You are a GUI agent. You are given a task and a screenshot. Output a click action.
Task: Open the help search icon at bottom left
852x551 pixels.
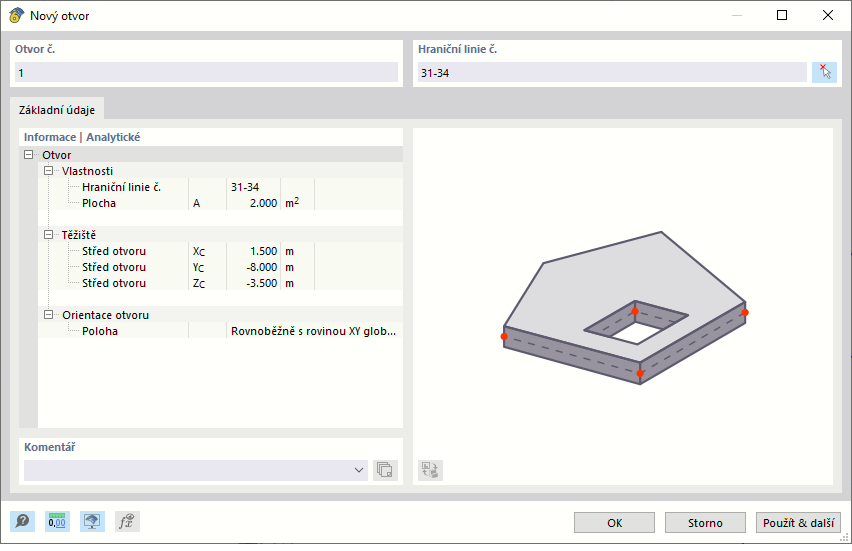point(22,522)
